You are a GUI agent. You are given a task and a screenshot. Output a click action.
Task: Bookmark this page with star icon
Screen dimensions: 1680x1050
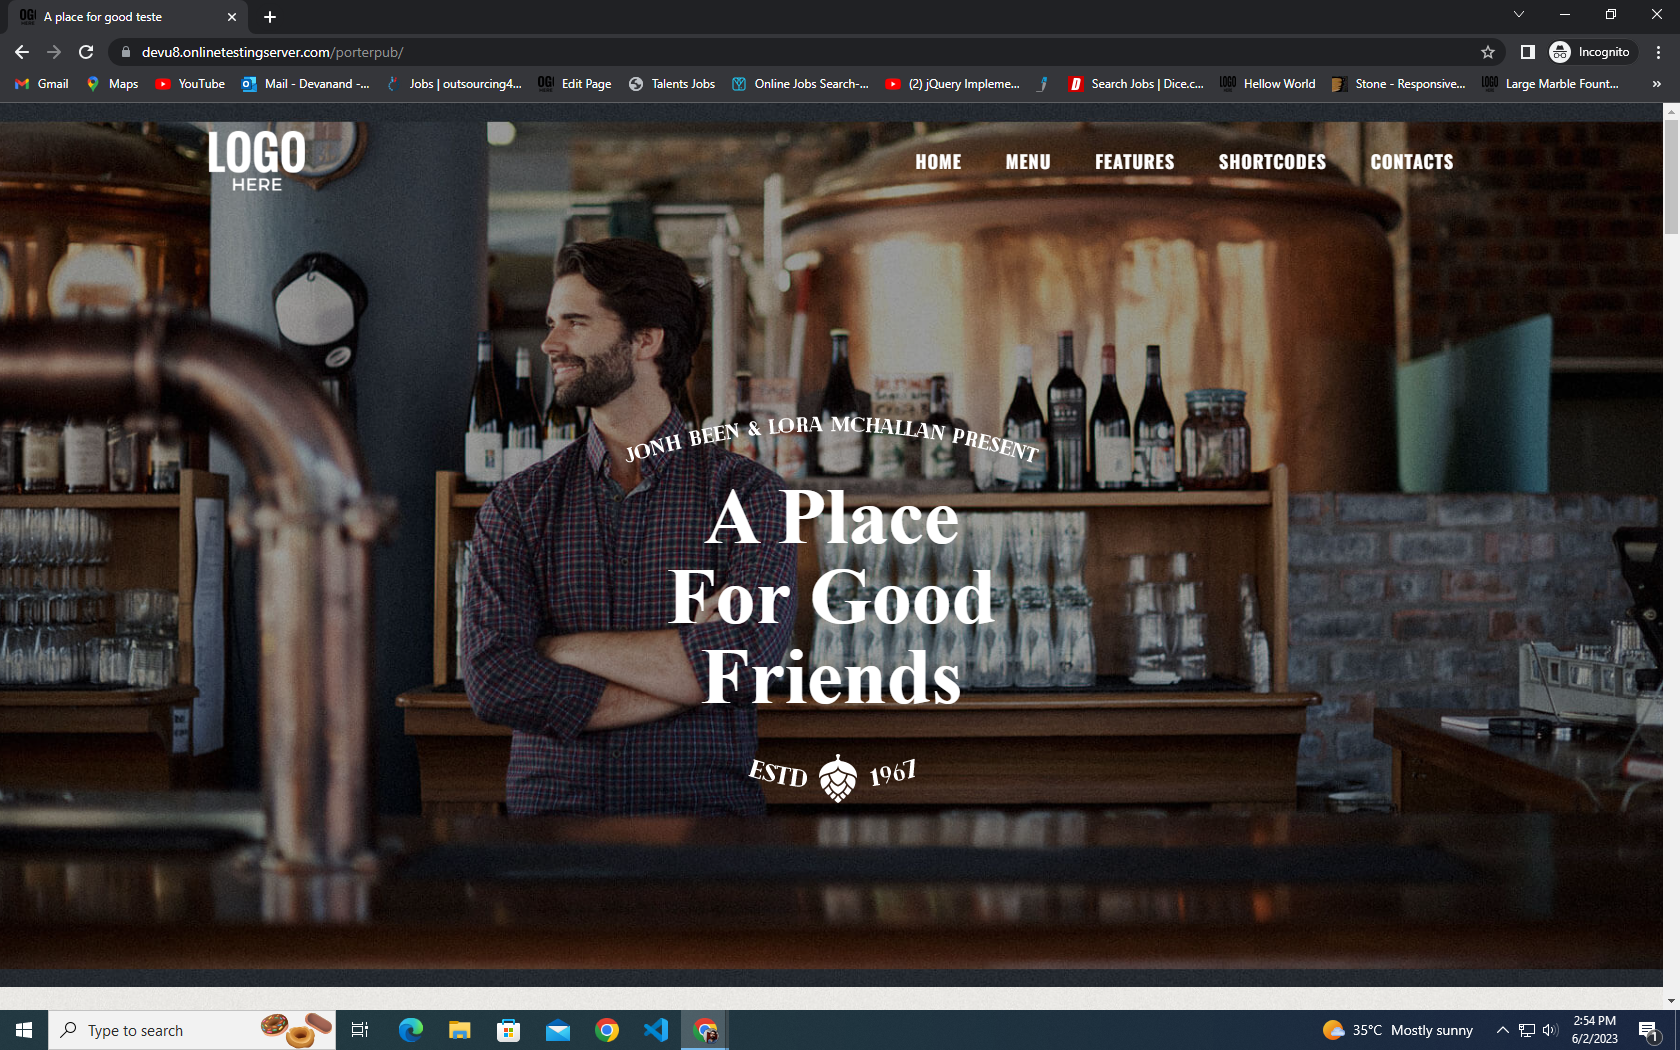tap(1488, 52)
